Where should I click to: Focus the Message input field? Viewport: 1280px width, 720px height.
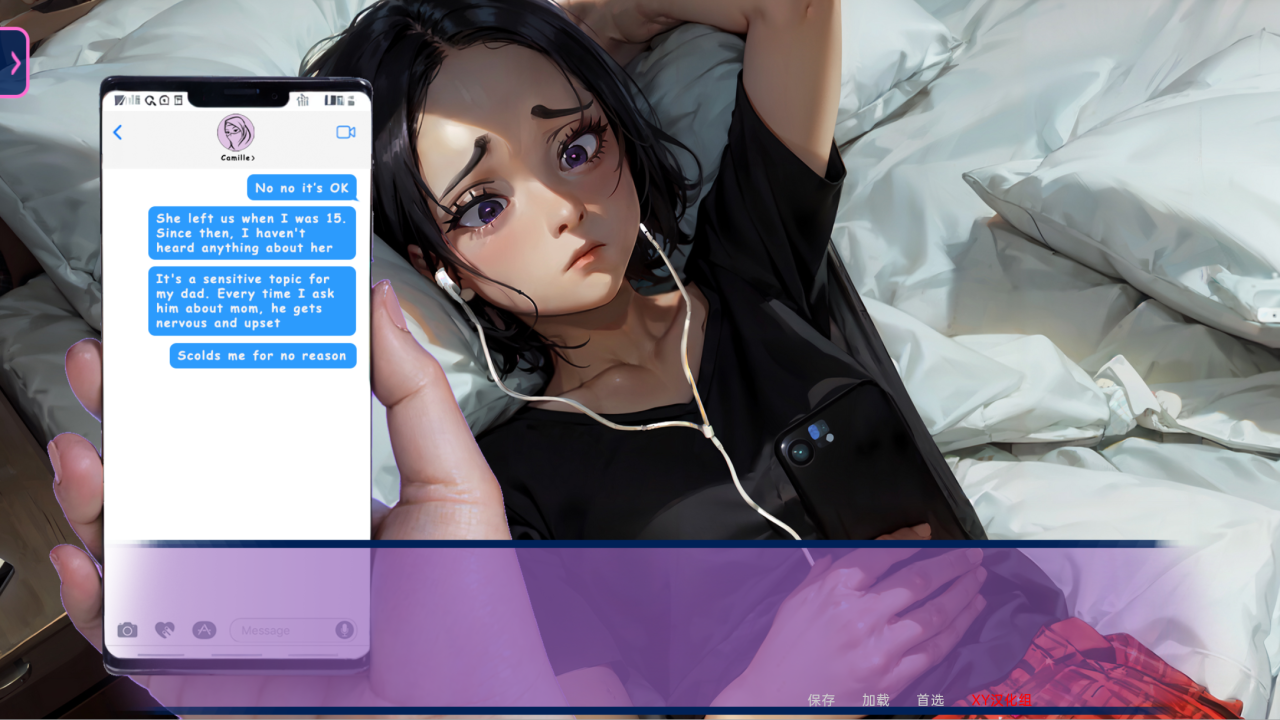click(x=293, y=630)
